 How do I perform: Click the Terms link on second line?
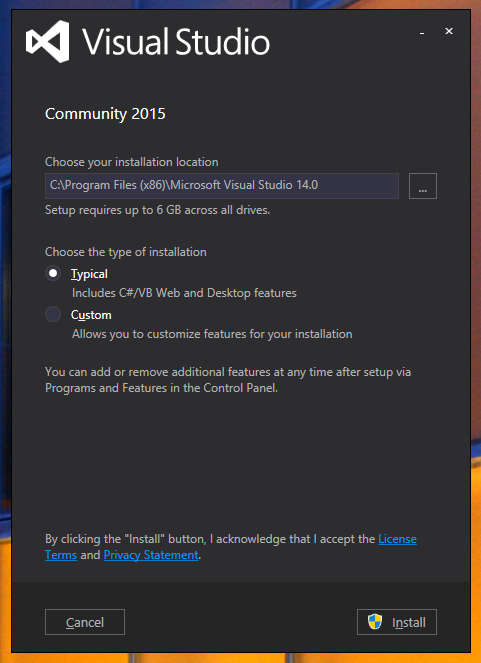click(61, 555)
